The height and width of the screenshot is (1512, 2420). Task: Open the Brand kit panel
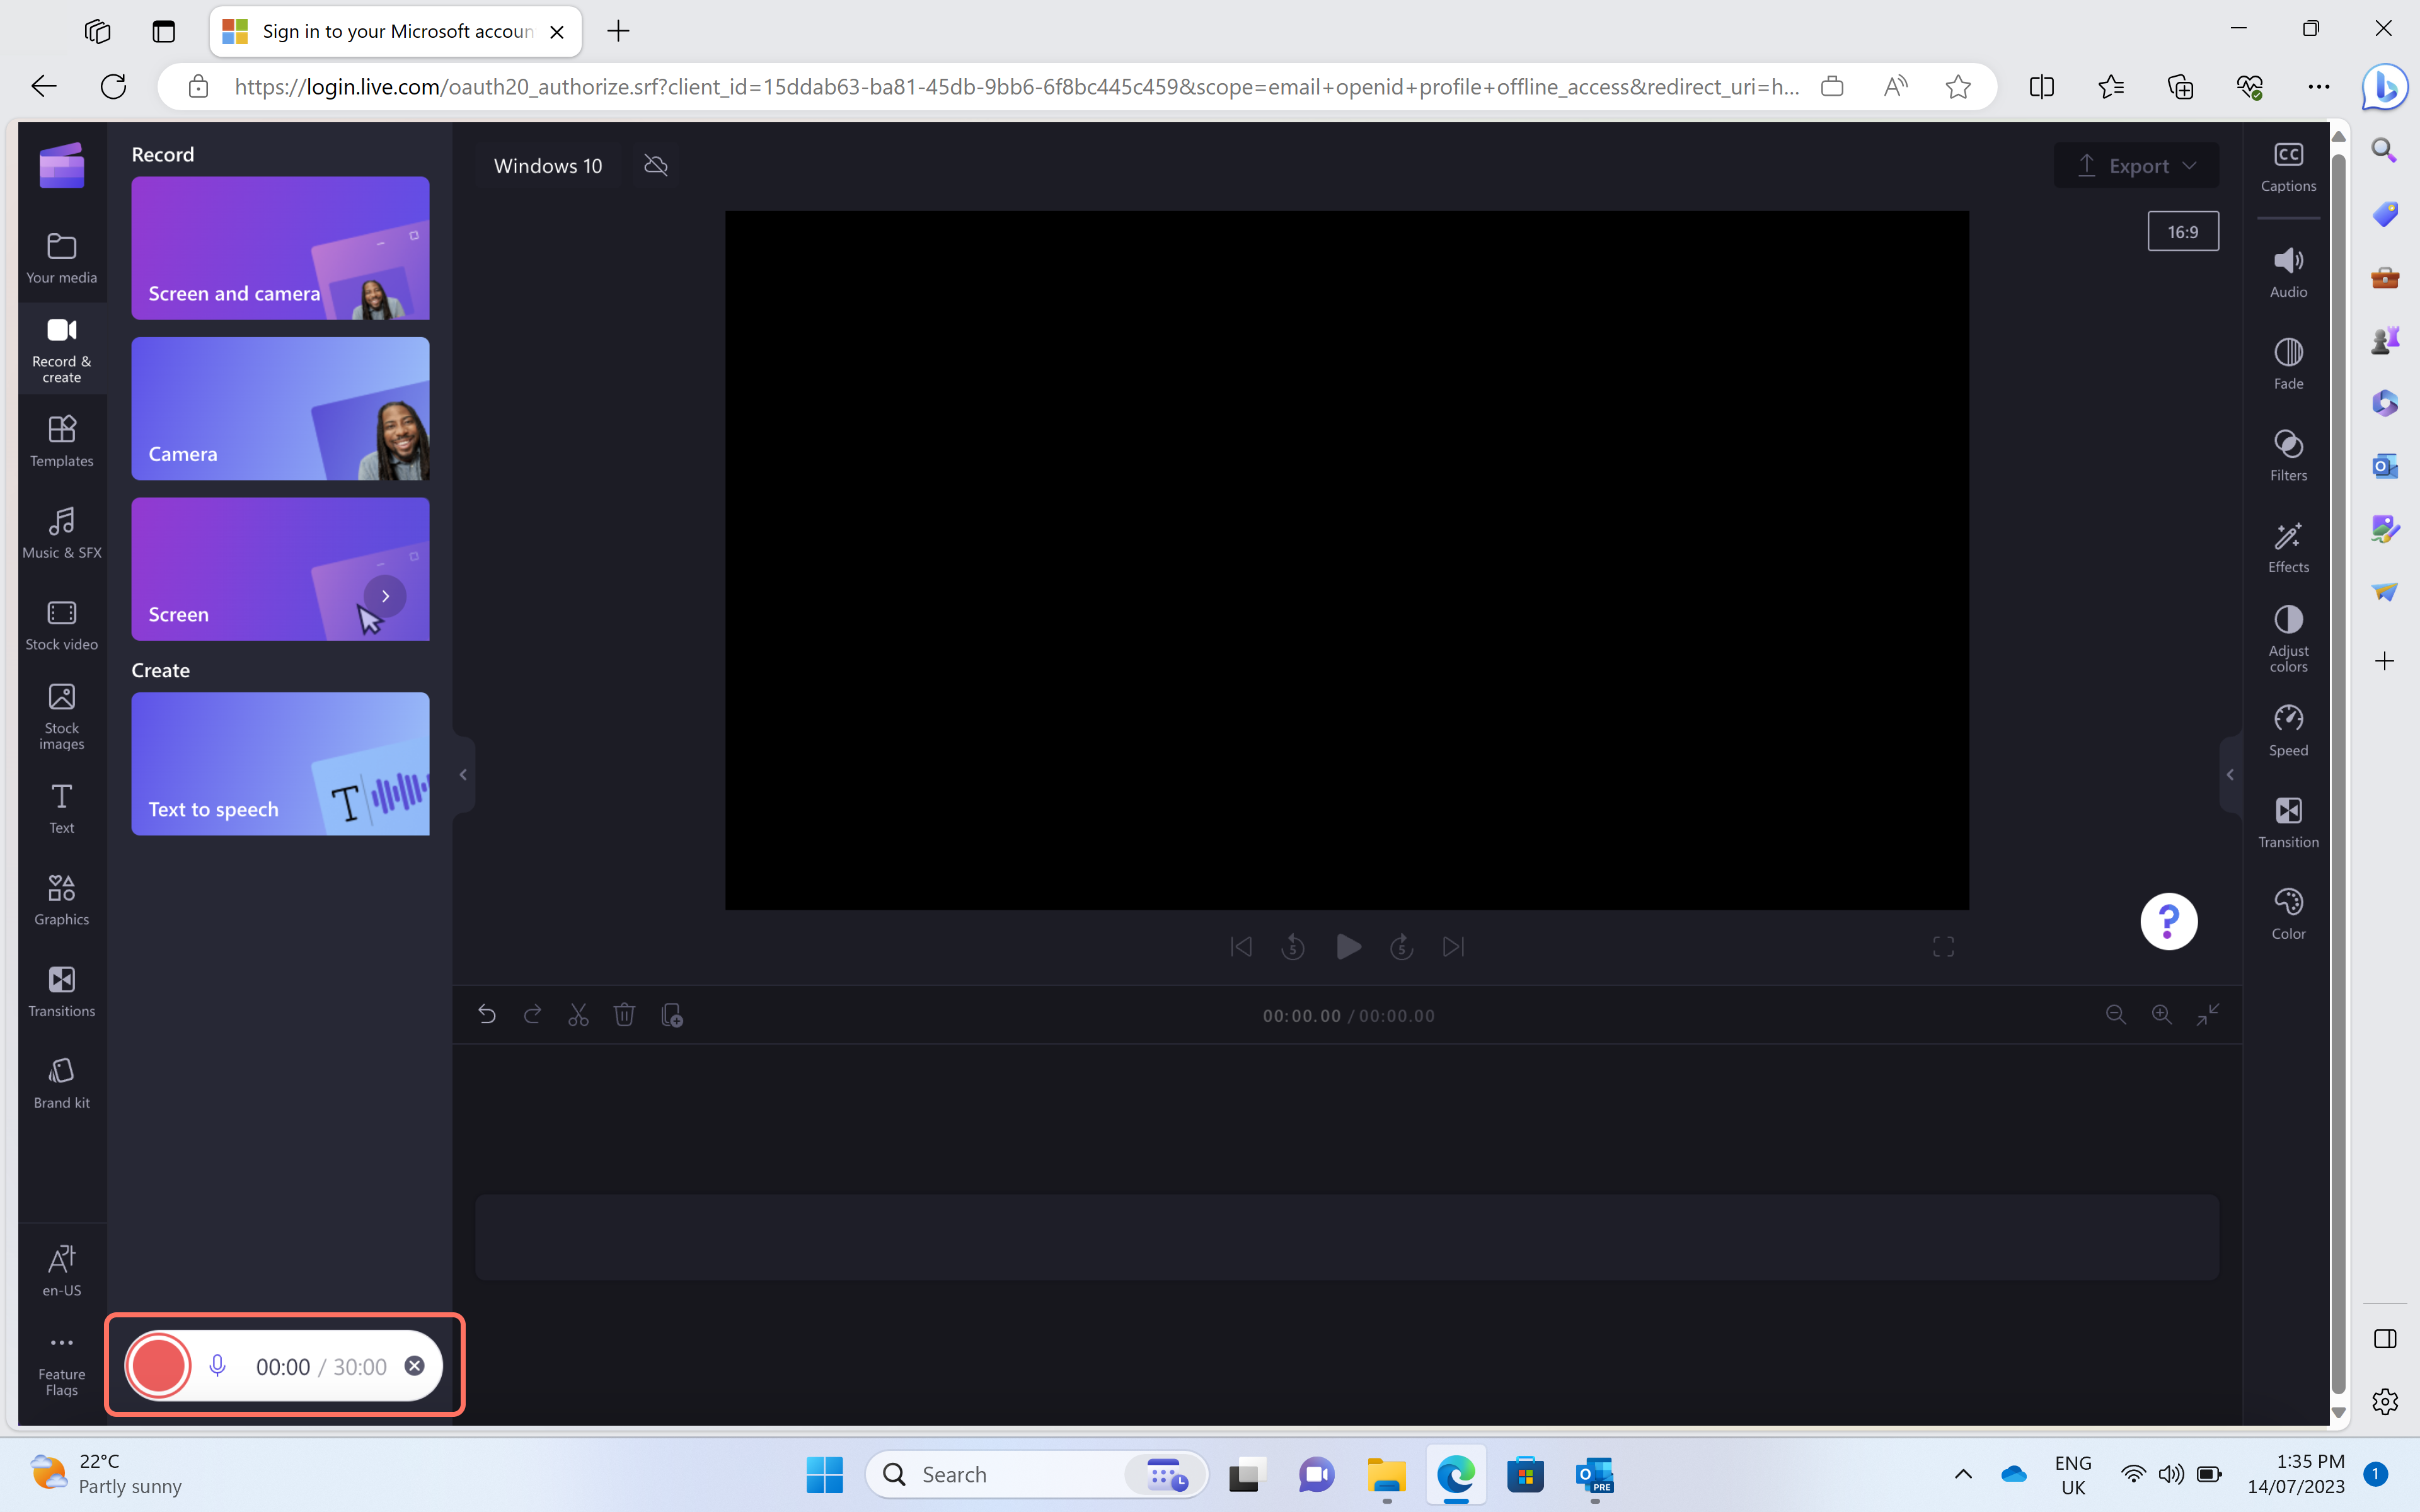coord(62,1083)
